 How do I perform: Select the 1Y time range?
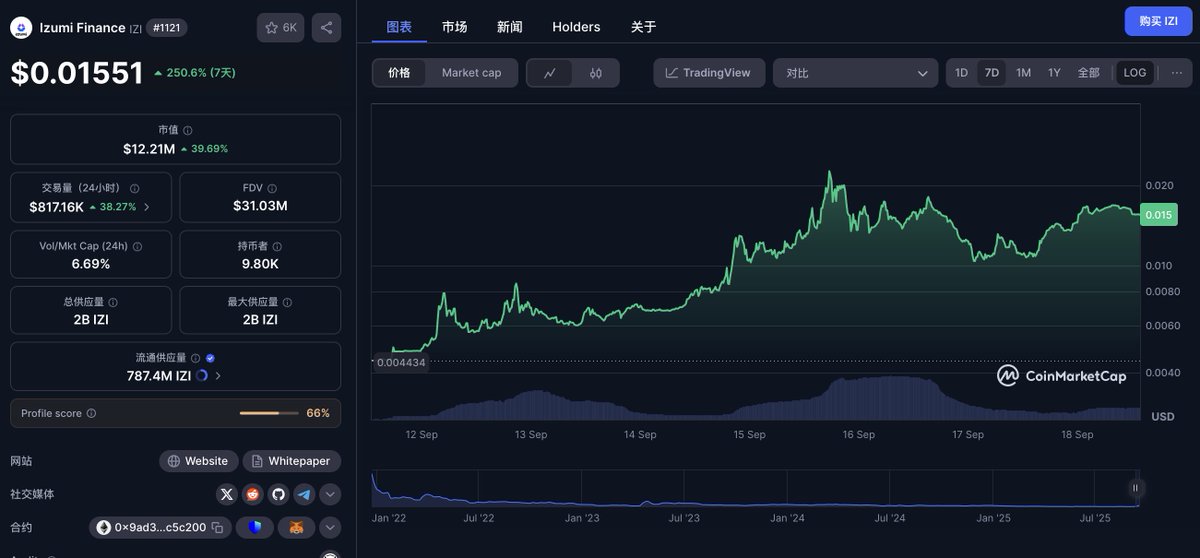point(1054,73)
